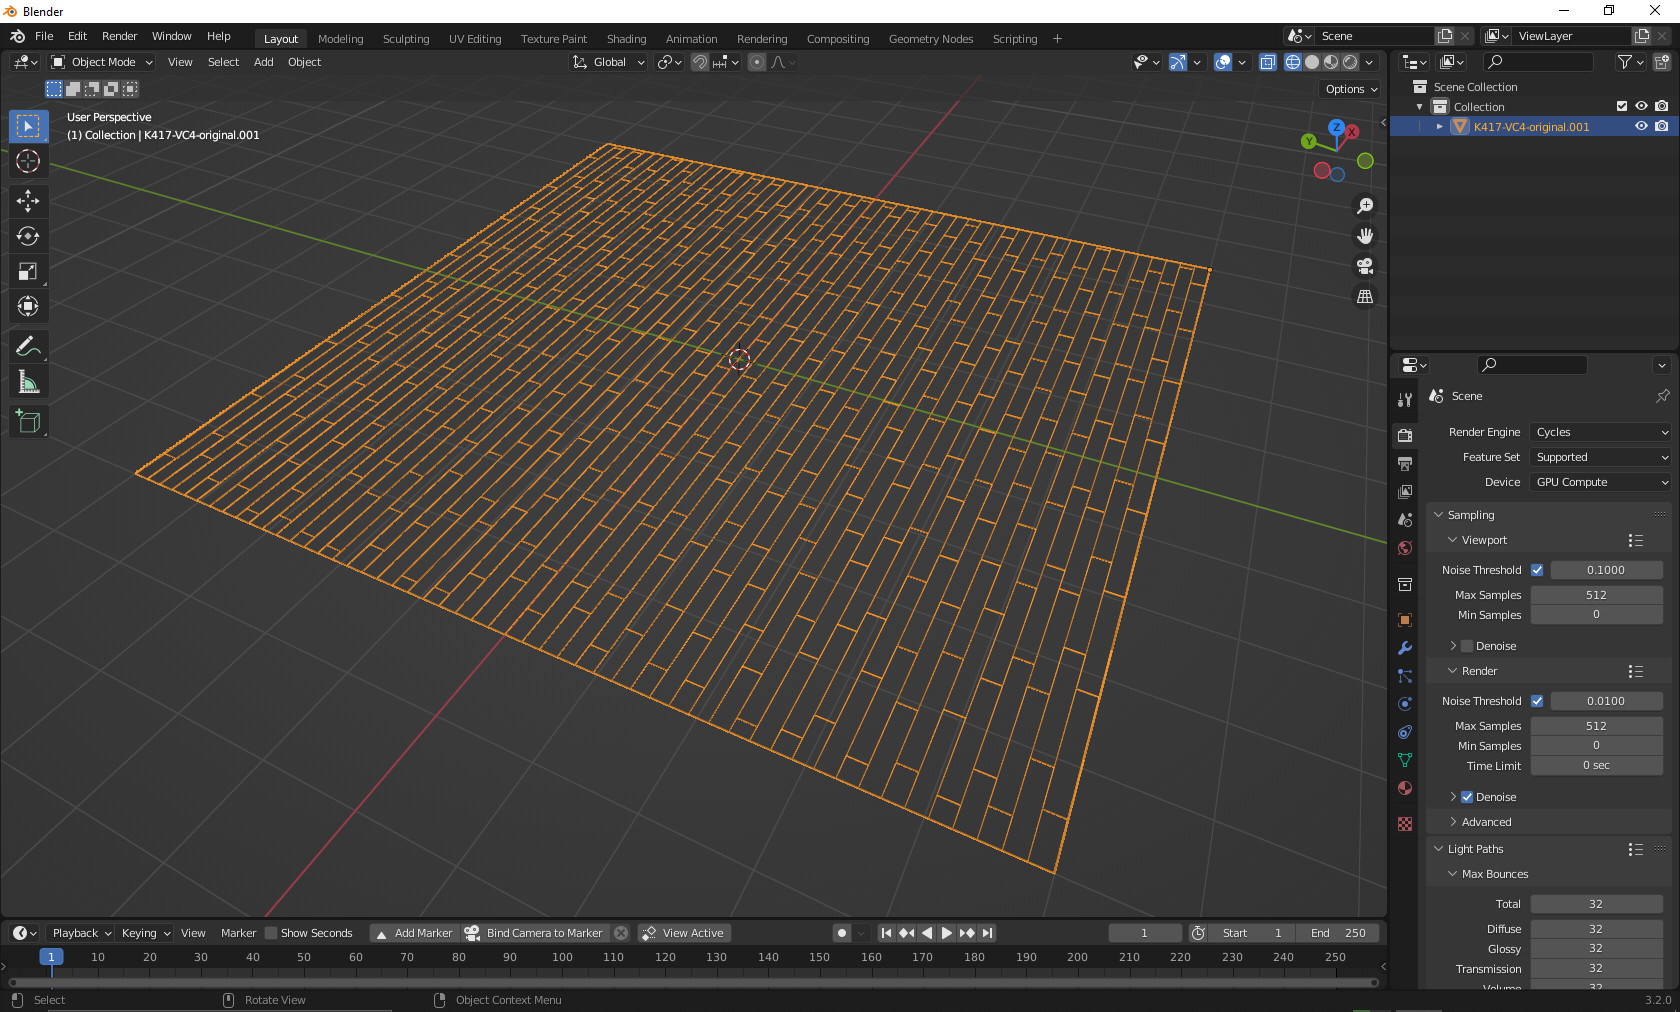Play animation forward
The height and width of the screenshot is (1012, 1680).
point(946,933)
